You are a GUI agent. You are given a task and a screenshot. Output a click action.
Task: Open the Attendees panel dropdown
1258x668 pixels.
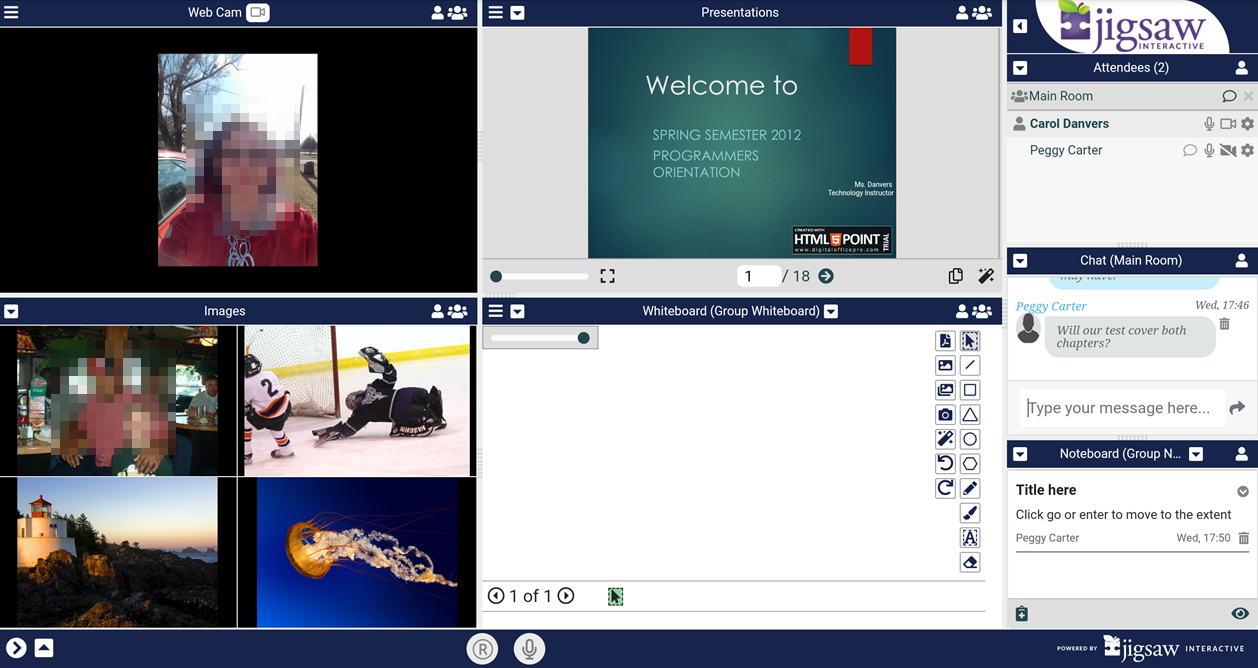pos(1020,68)
